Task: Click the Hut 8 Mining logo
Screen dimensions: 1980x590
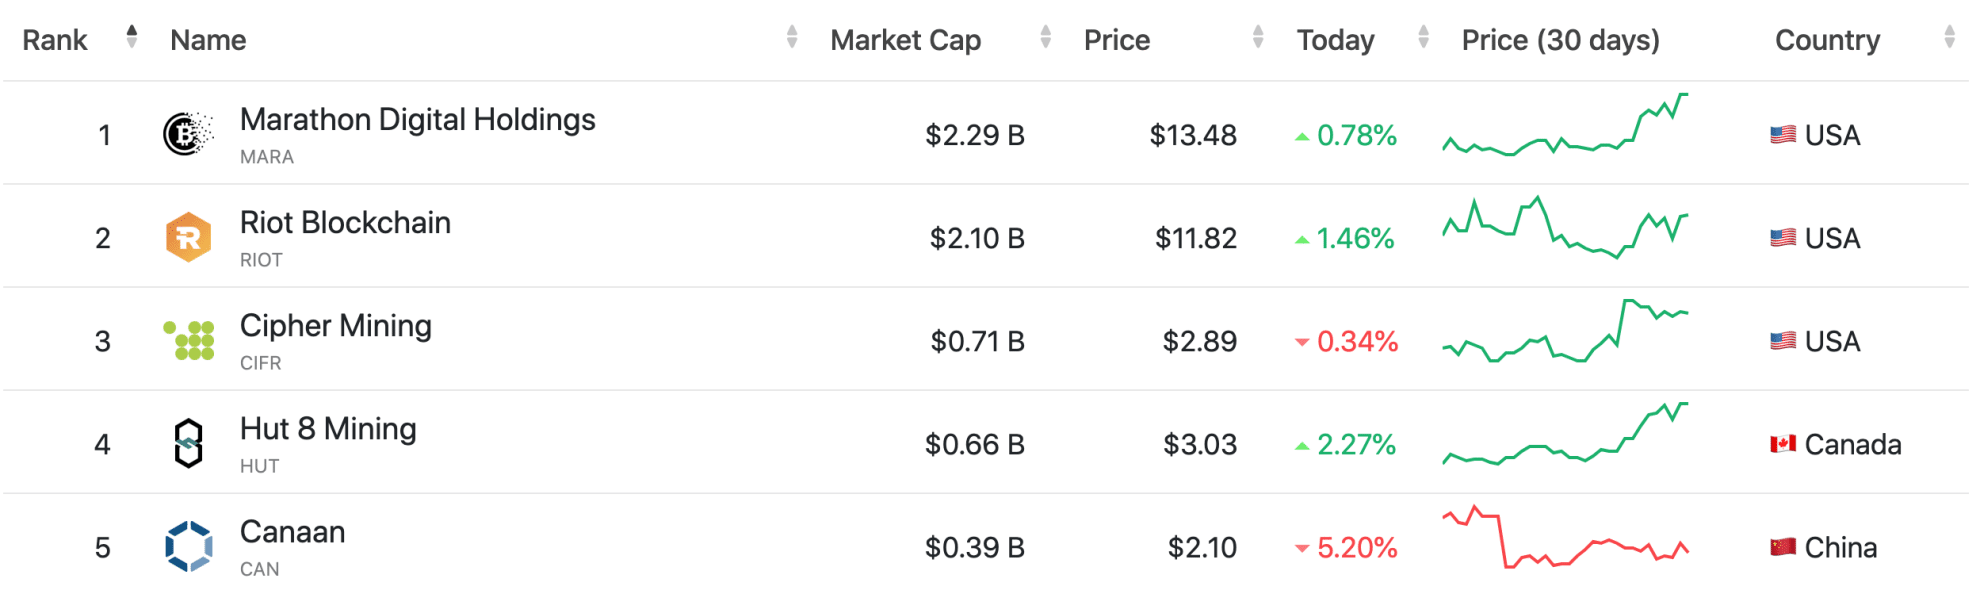Action: point(187,442)
